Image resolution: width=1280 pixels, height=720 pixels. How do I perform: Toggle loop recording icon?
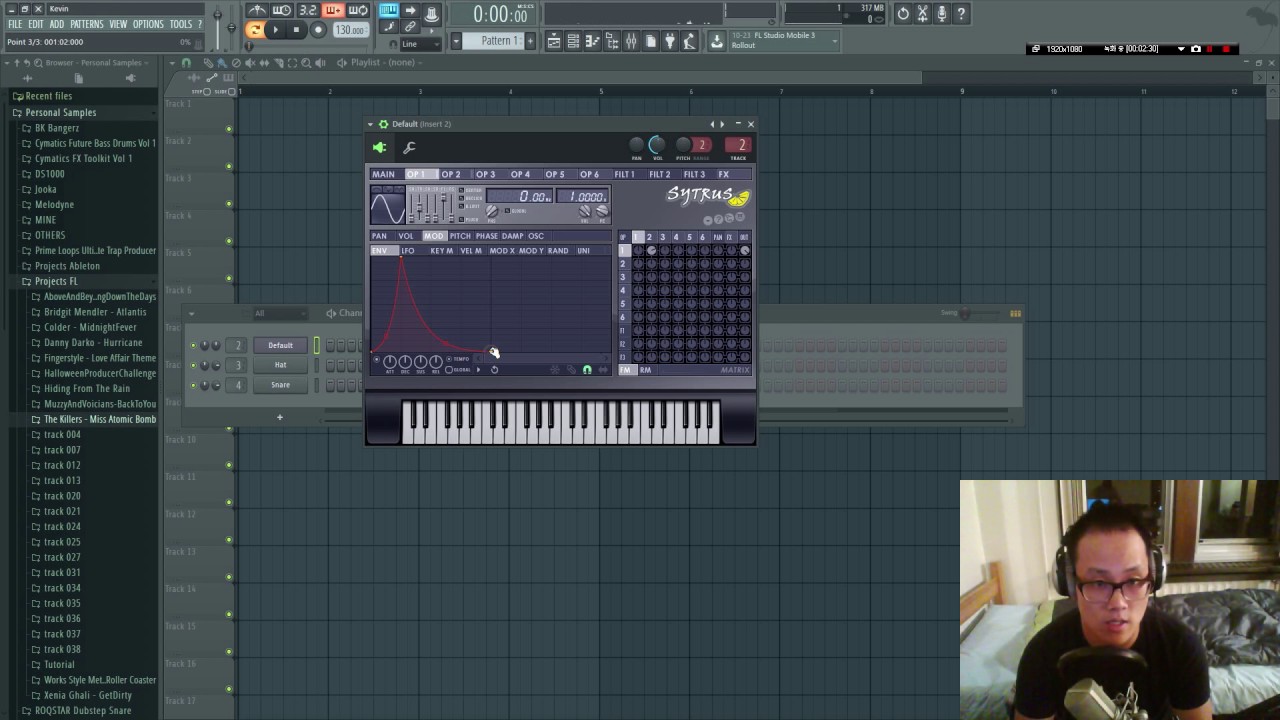(x=358, y=11)
